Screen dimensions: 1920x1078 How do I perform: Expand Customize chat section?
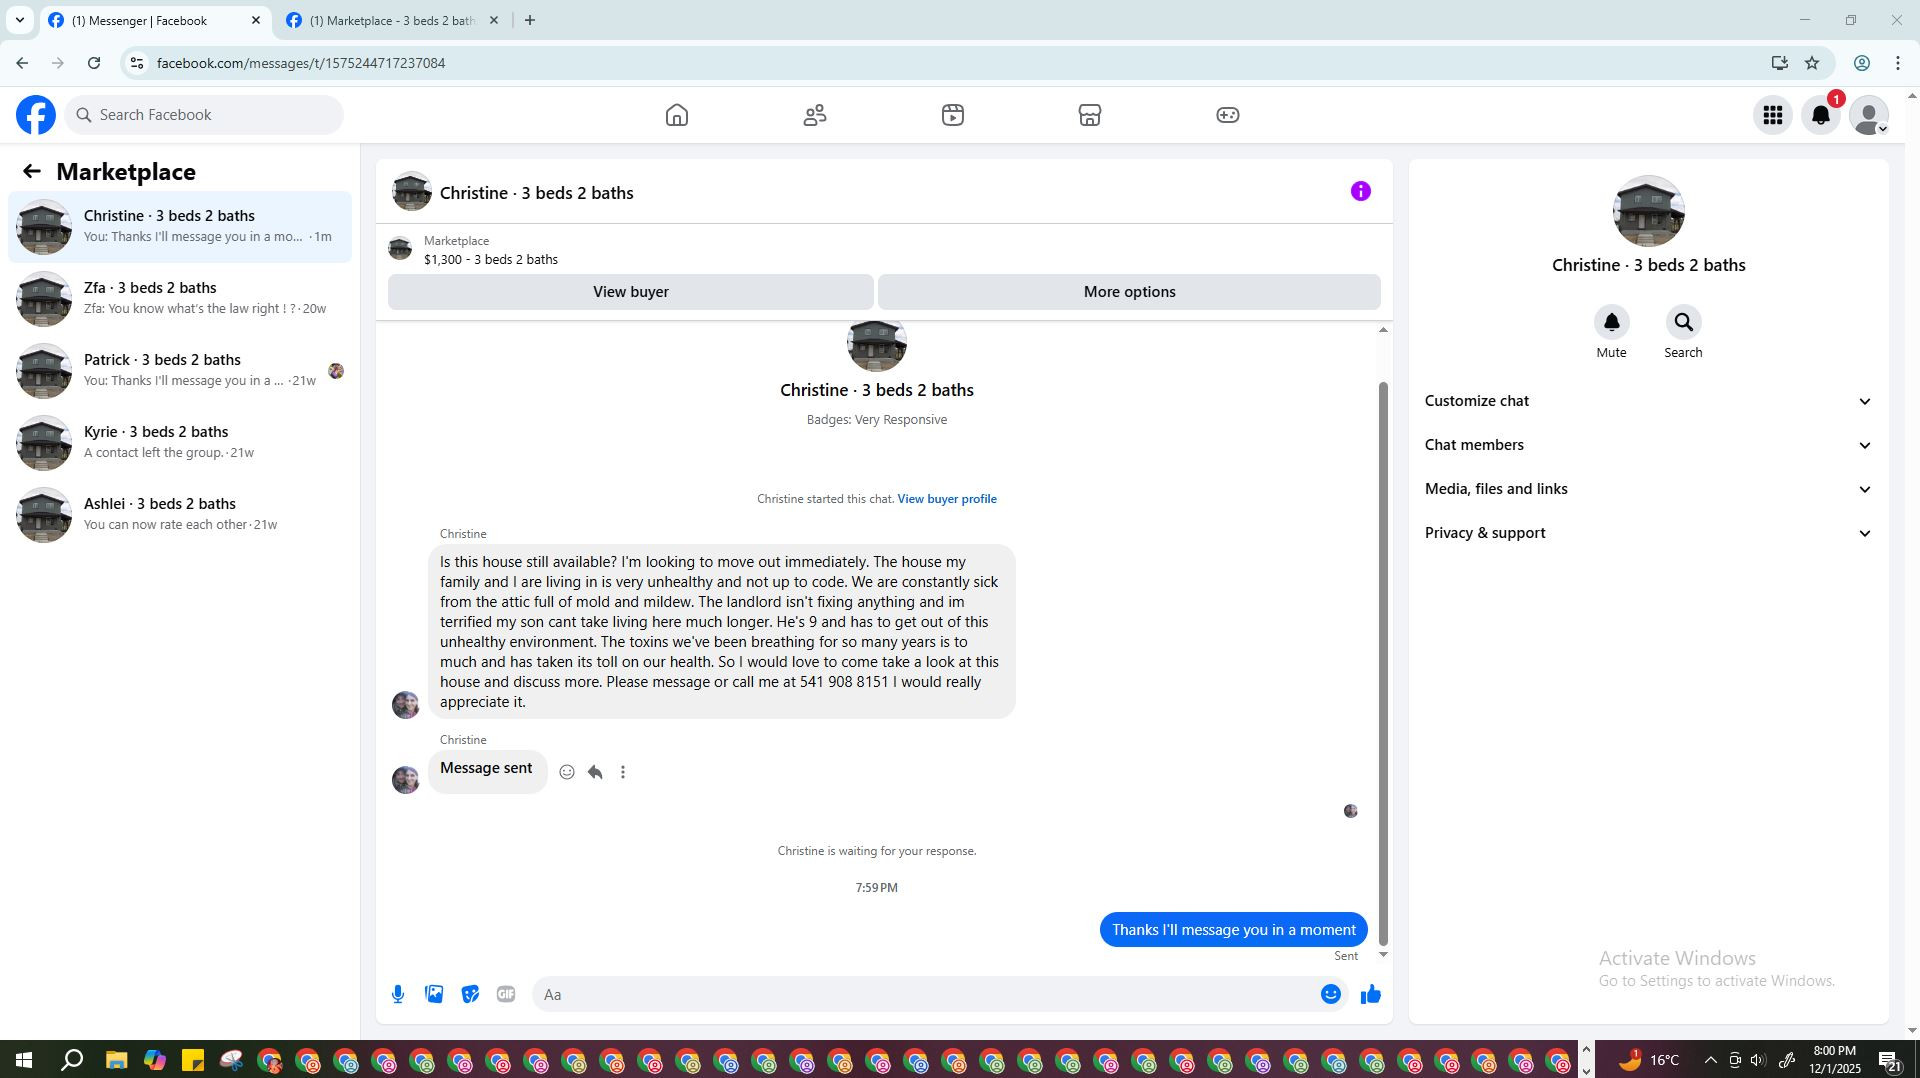(1648, 401)
